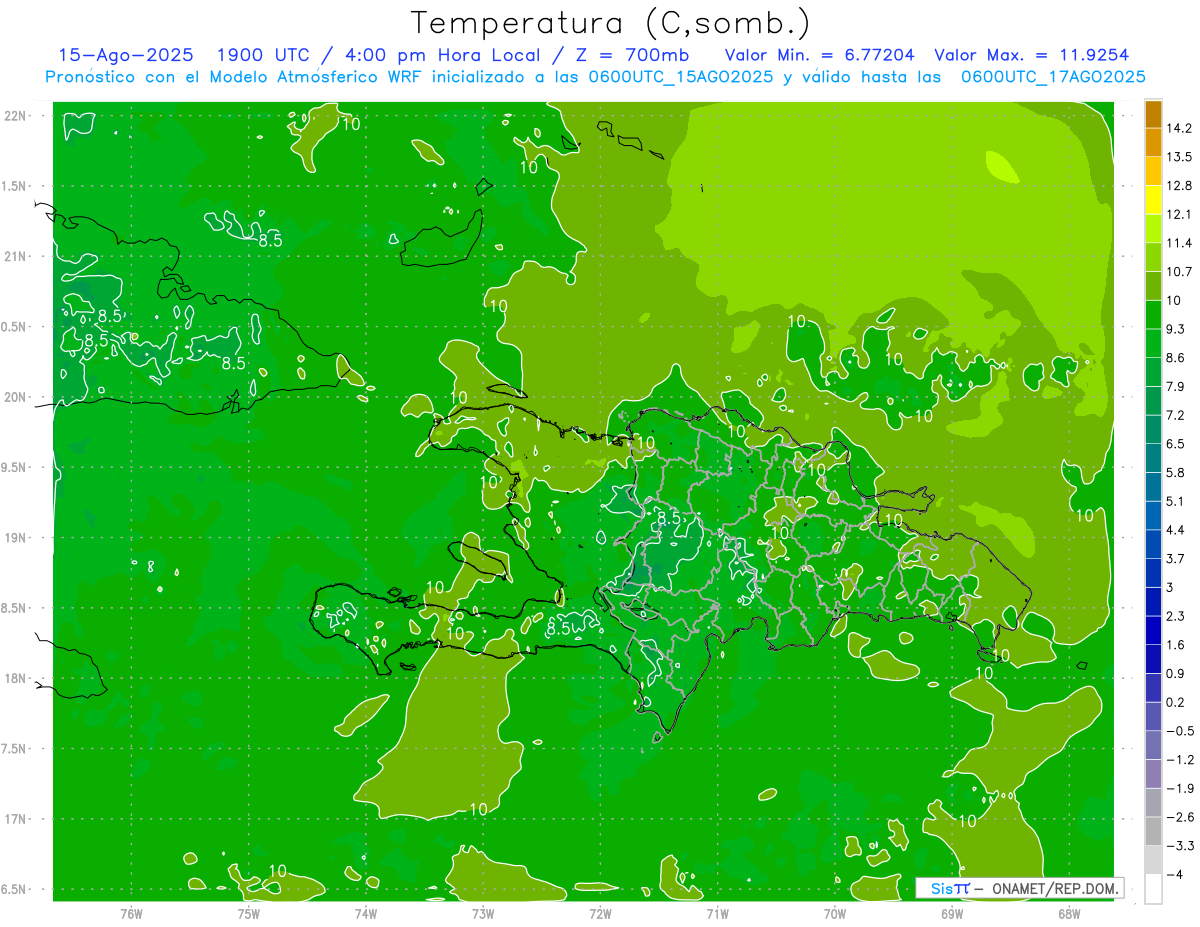The height and width of the screenshot is (927, 1200).
Task: Click the '-1.9' colorbar value
Action: (x=1179, y=788)
